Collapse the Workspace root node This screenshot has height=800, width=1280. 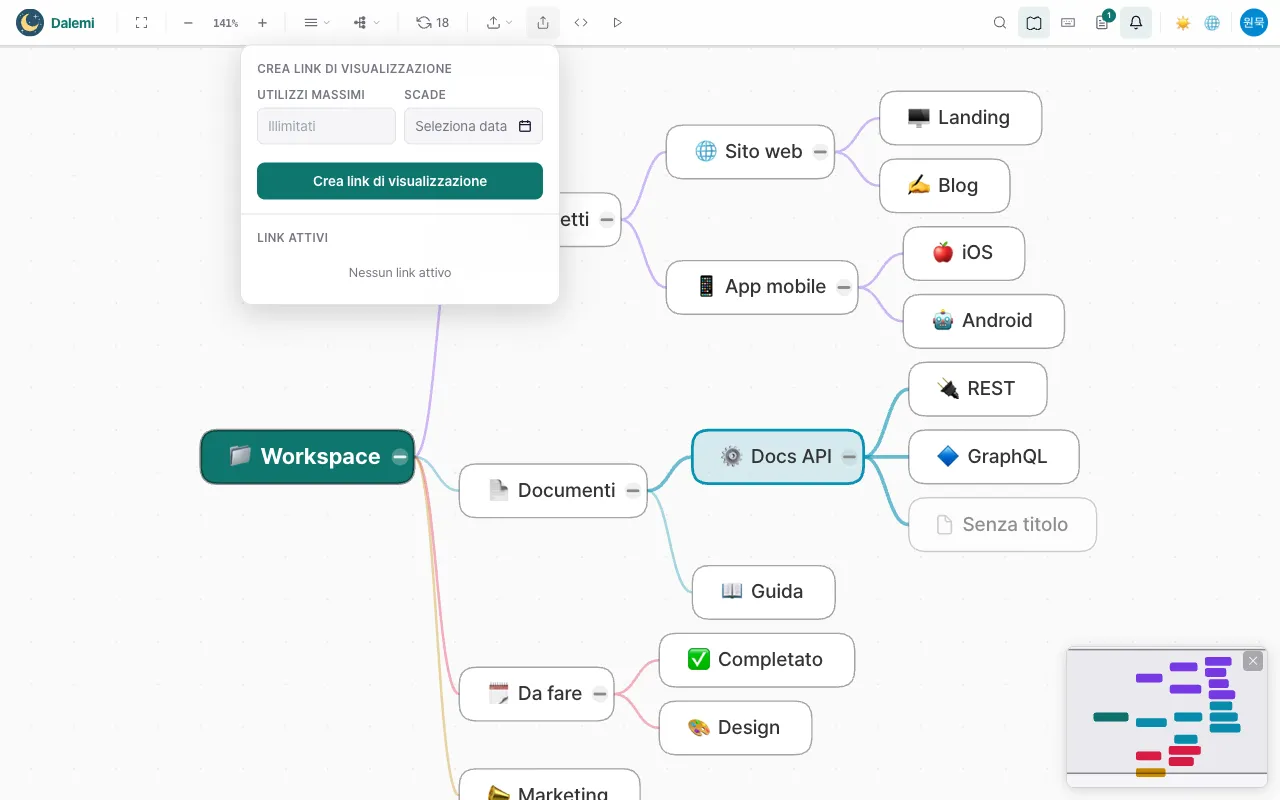click(x=400, y=456)
